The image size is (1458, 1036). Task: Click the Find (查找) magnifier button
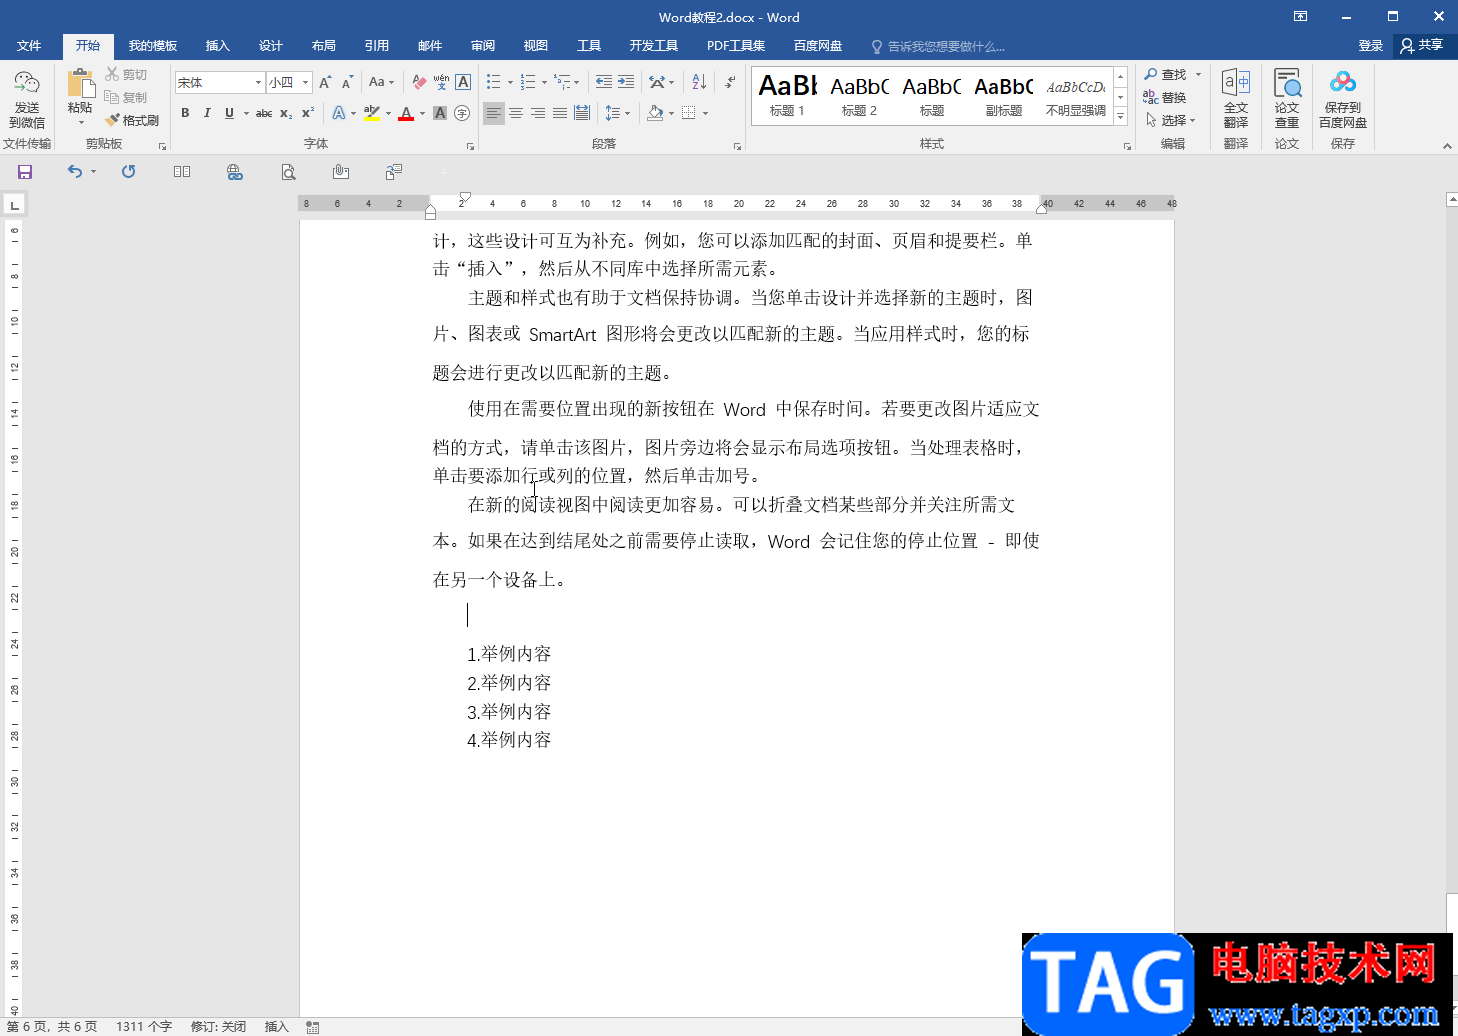(x=1165, y=75)
